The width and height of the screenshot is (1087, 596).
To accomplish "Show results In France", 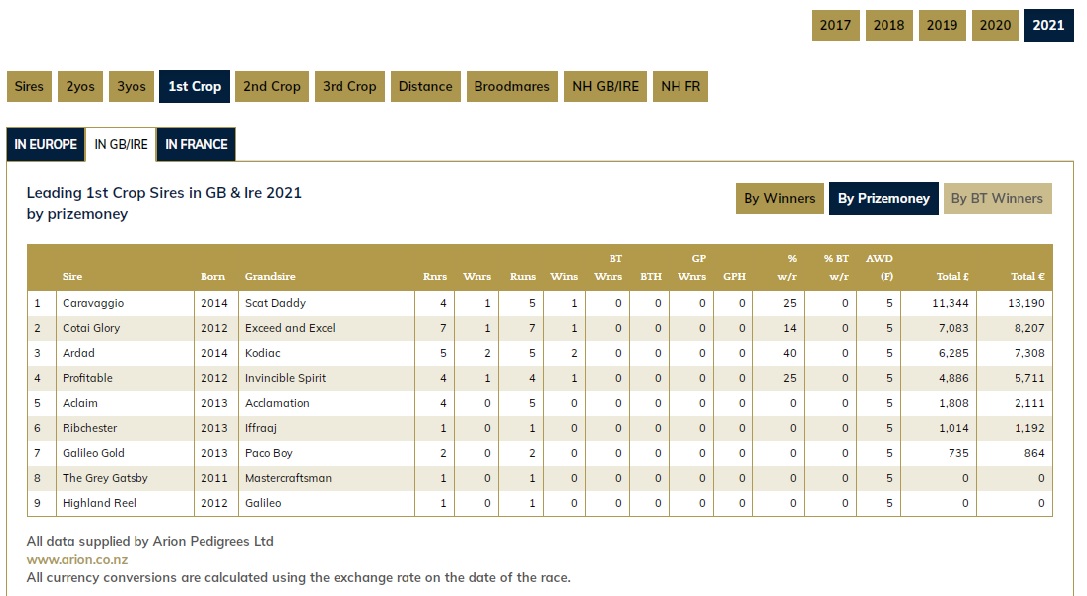I will point(196,144).
